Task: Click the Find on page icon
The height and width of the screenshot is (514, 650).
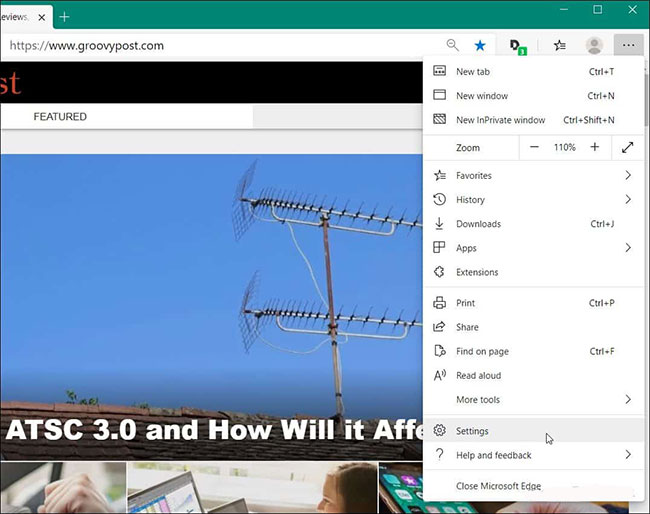Action: [x=439, y=351]
